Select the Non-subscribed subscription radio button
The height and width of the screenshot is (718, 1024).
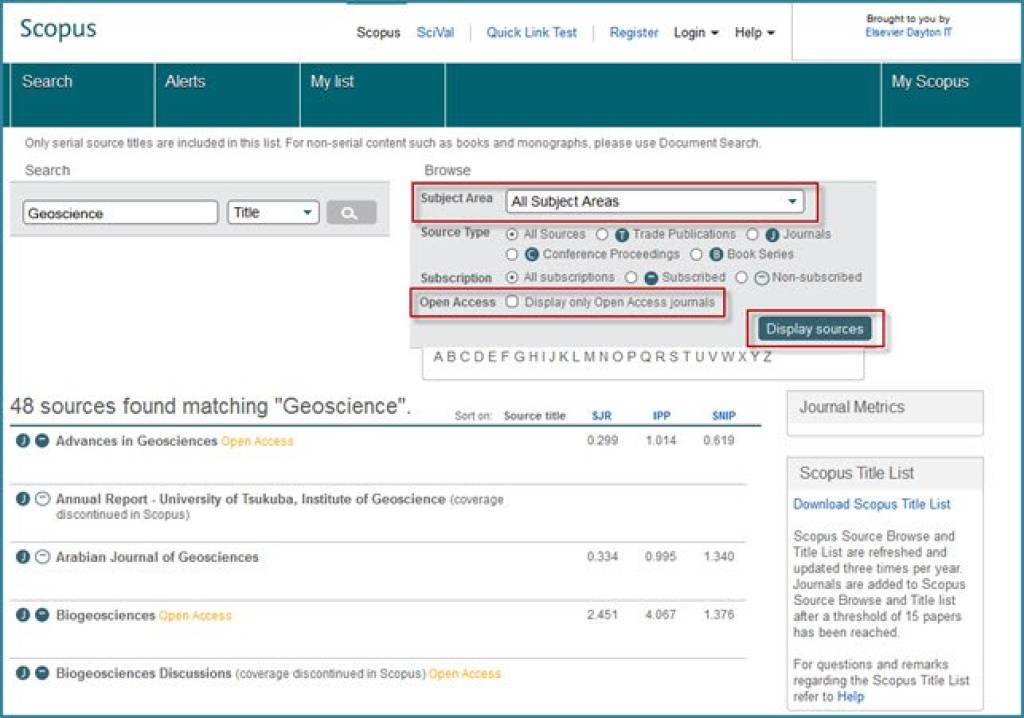[742, 277]
